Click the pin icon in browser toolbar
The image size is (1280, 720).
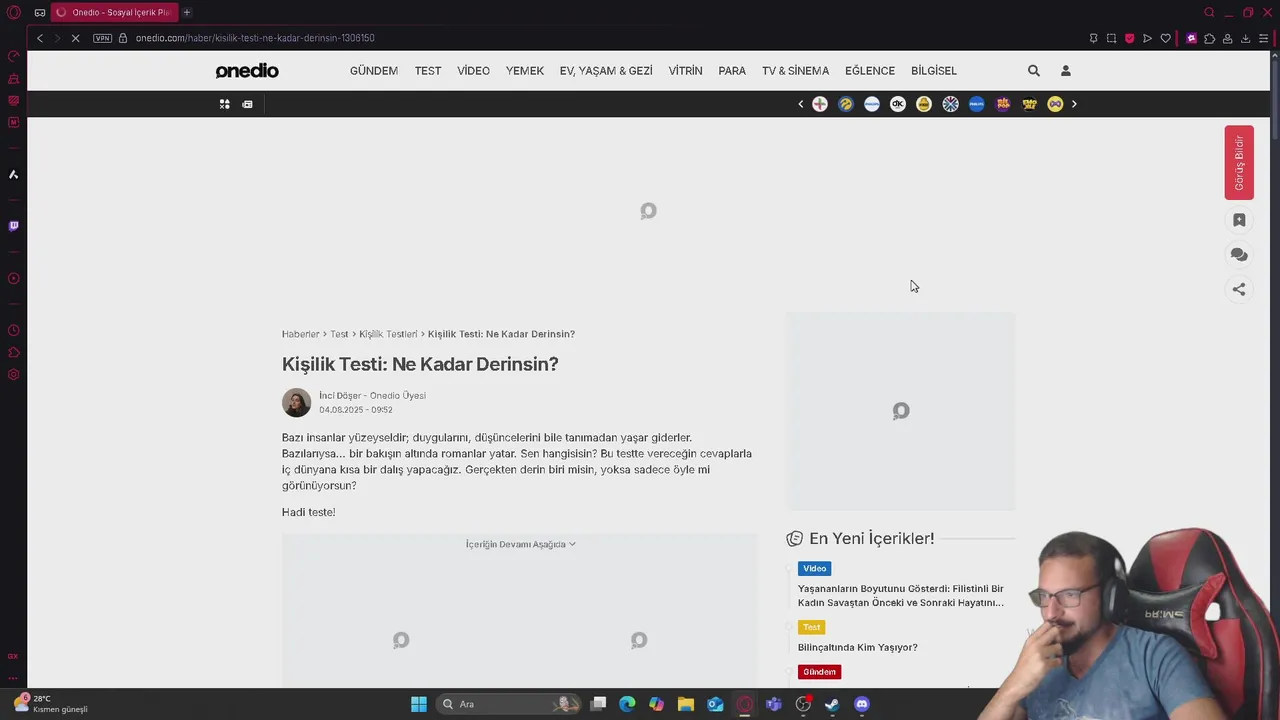[x=1093, y=38]
